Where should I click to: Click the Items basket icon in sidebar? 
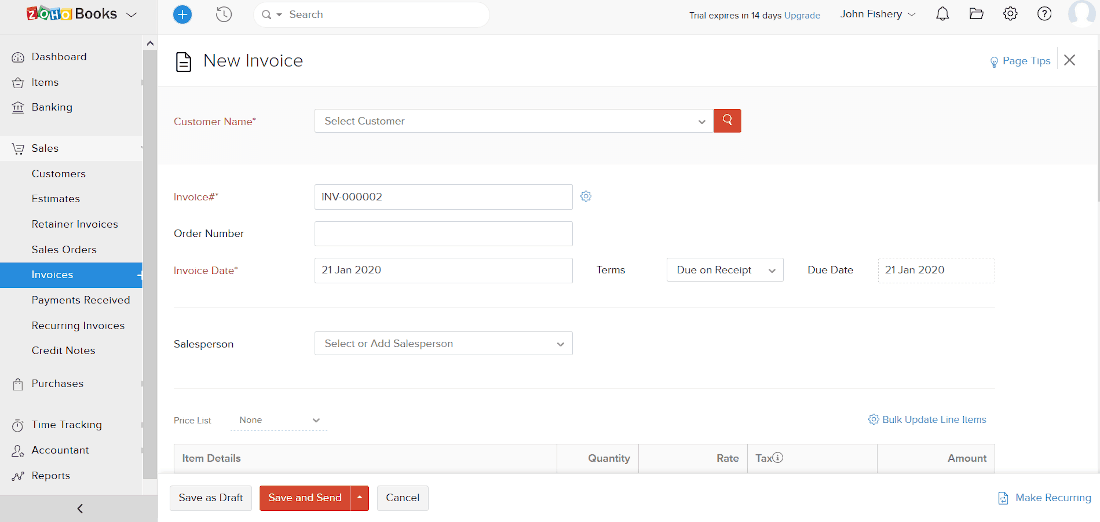click(18, 83)
